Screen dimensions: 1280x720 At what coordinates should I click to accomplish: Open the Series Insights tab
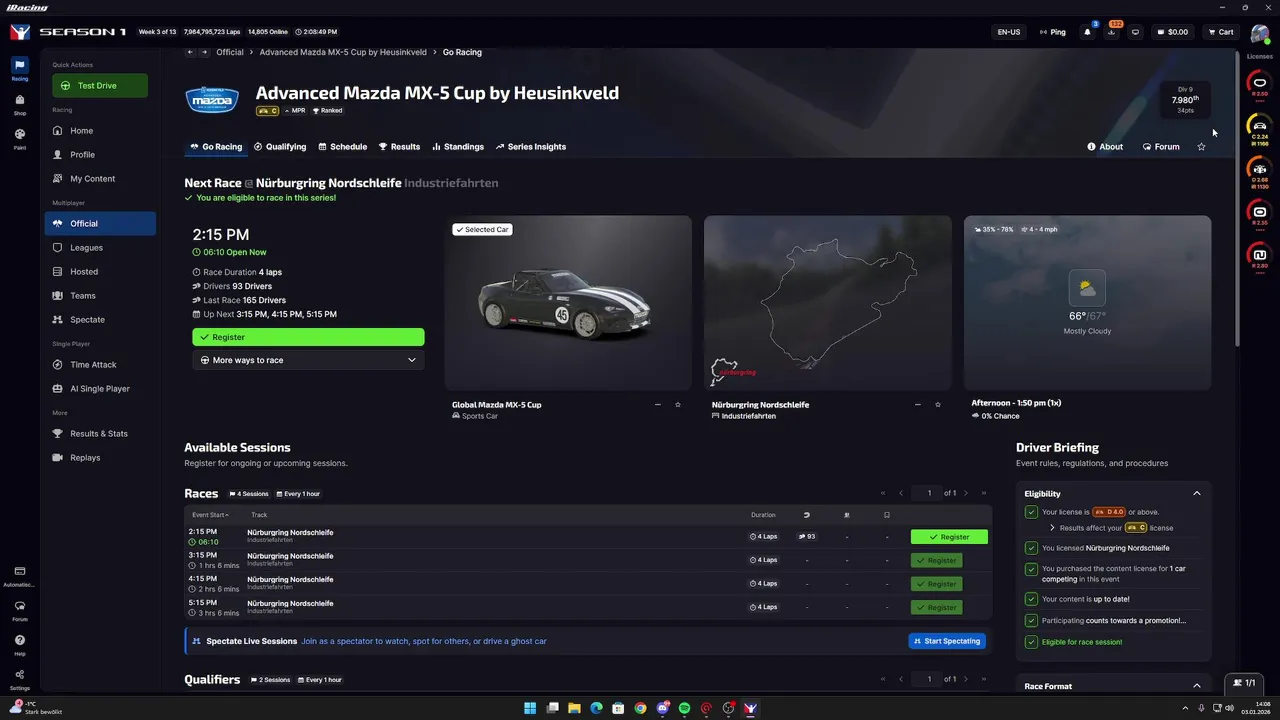[531, 147]
